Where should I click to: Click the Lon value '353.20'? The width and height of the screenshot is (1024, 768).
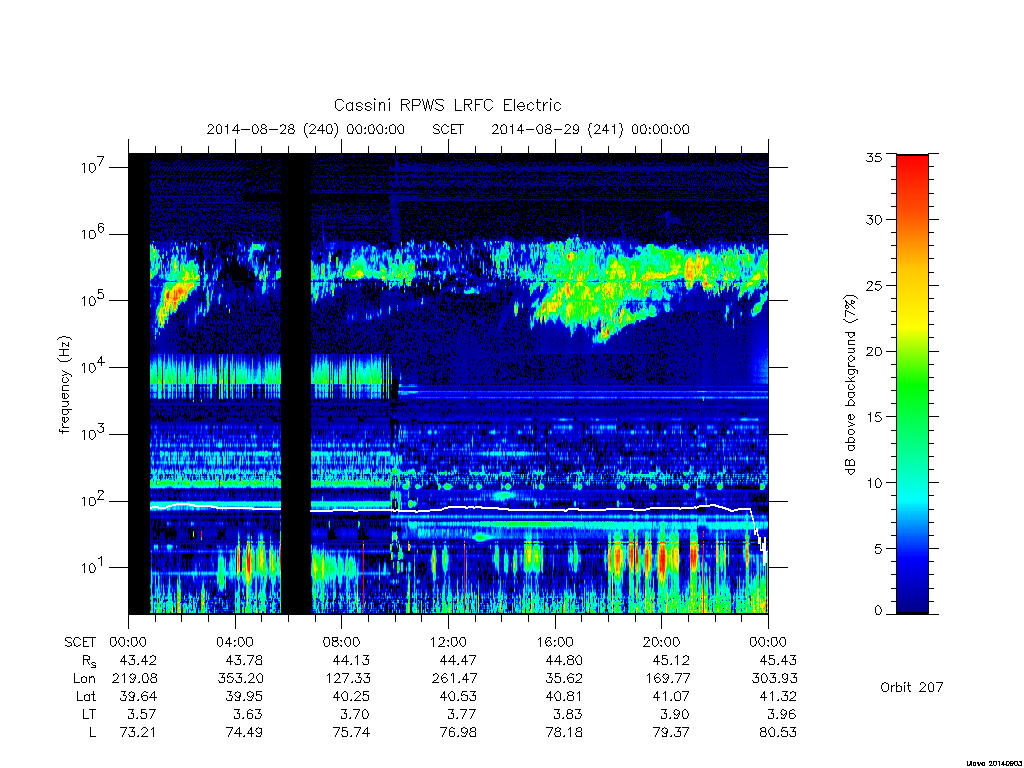pyautogui.click(x=240, y=679)
